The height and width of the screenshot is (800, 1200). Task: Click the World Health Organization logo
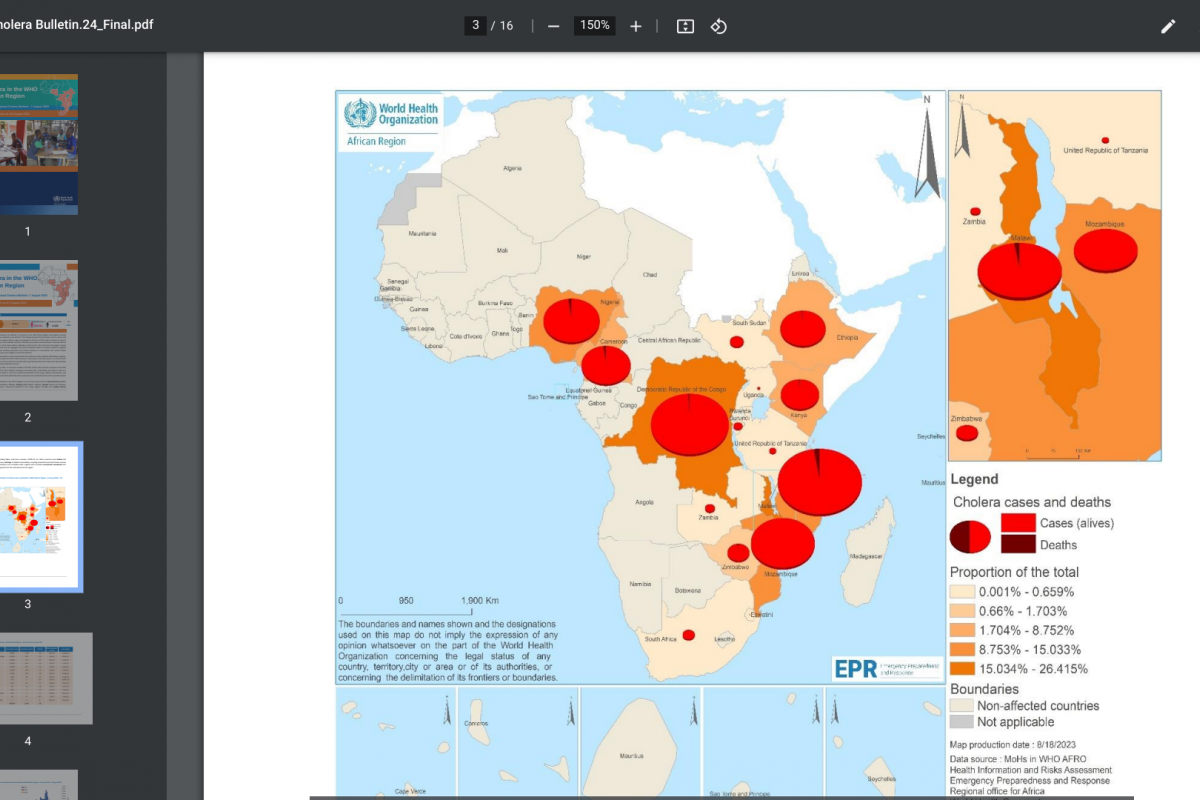pos(391,122)
